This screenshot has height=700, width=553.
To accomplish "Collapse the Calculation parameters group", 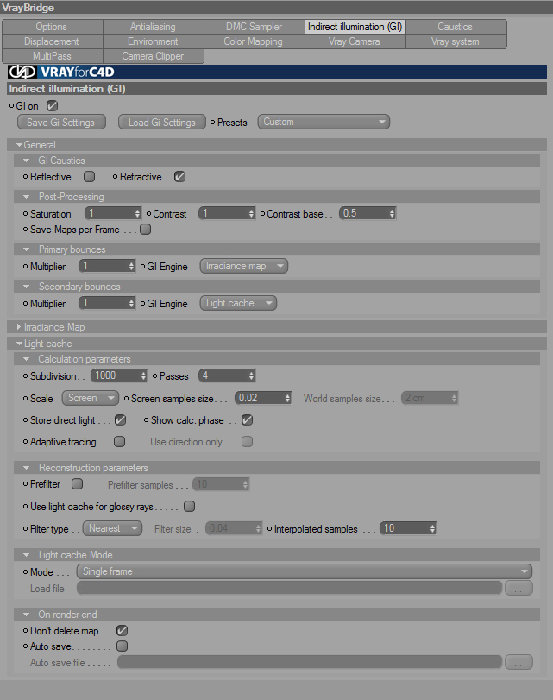I will click(26, 359).
